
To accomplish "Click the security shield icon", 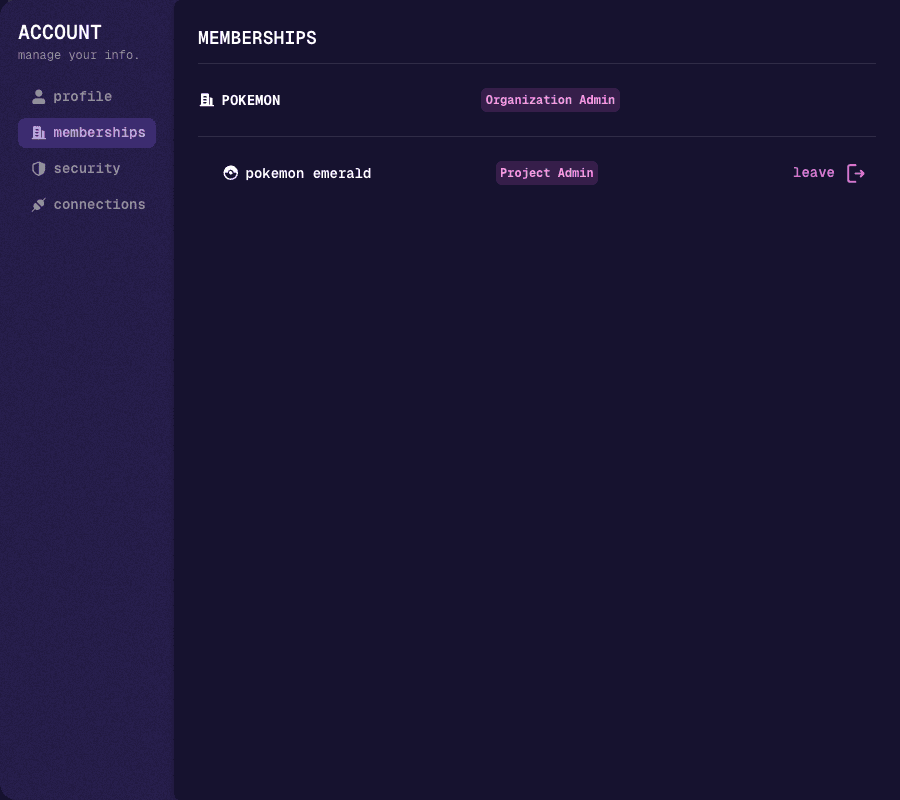I will 38,169.
